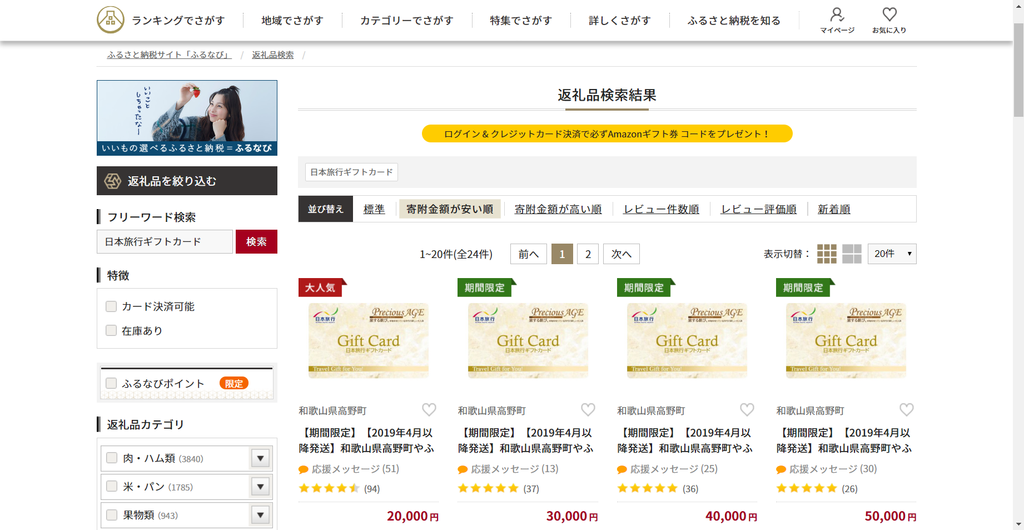Check 米・パン category
The image size is (1024, 530).
pyautogui.click(x=112, y=486)
